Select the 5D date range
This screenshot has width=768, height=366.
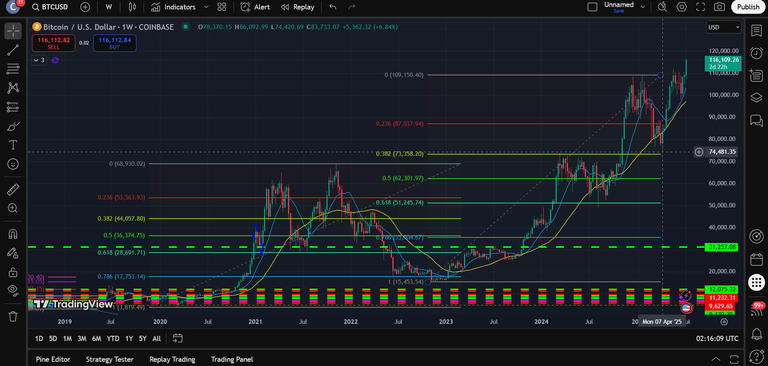53,339
